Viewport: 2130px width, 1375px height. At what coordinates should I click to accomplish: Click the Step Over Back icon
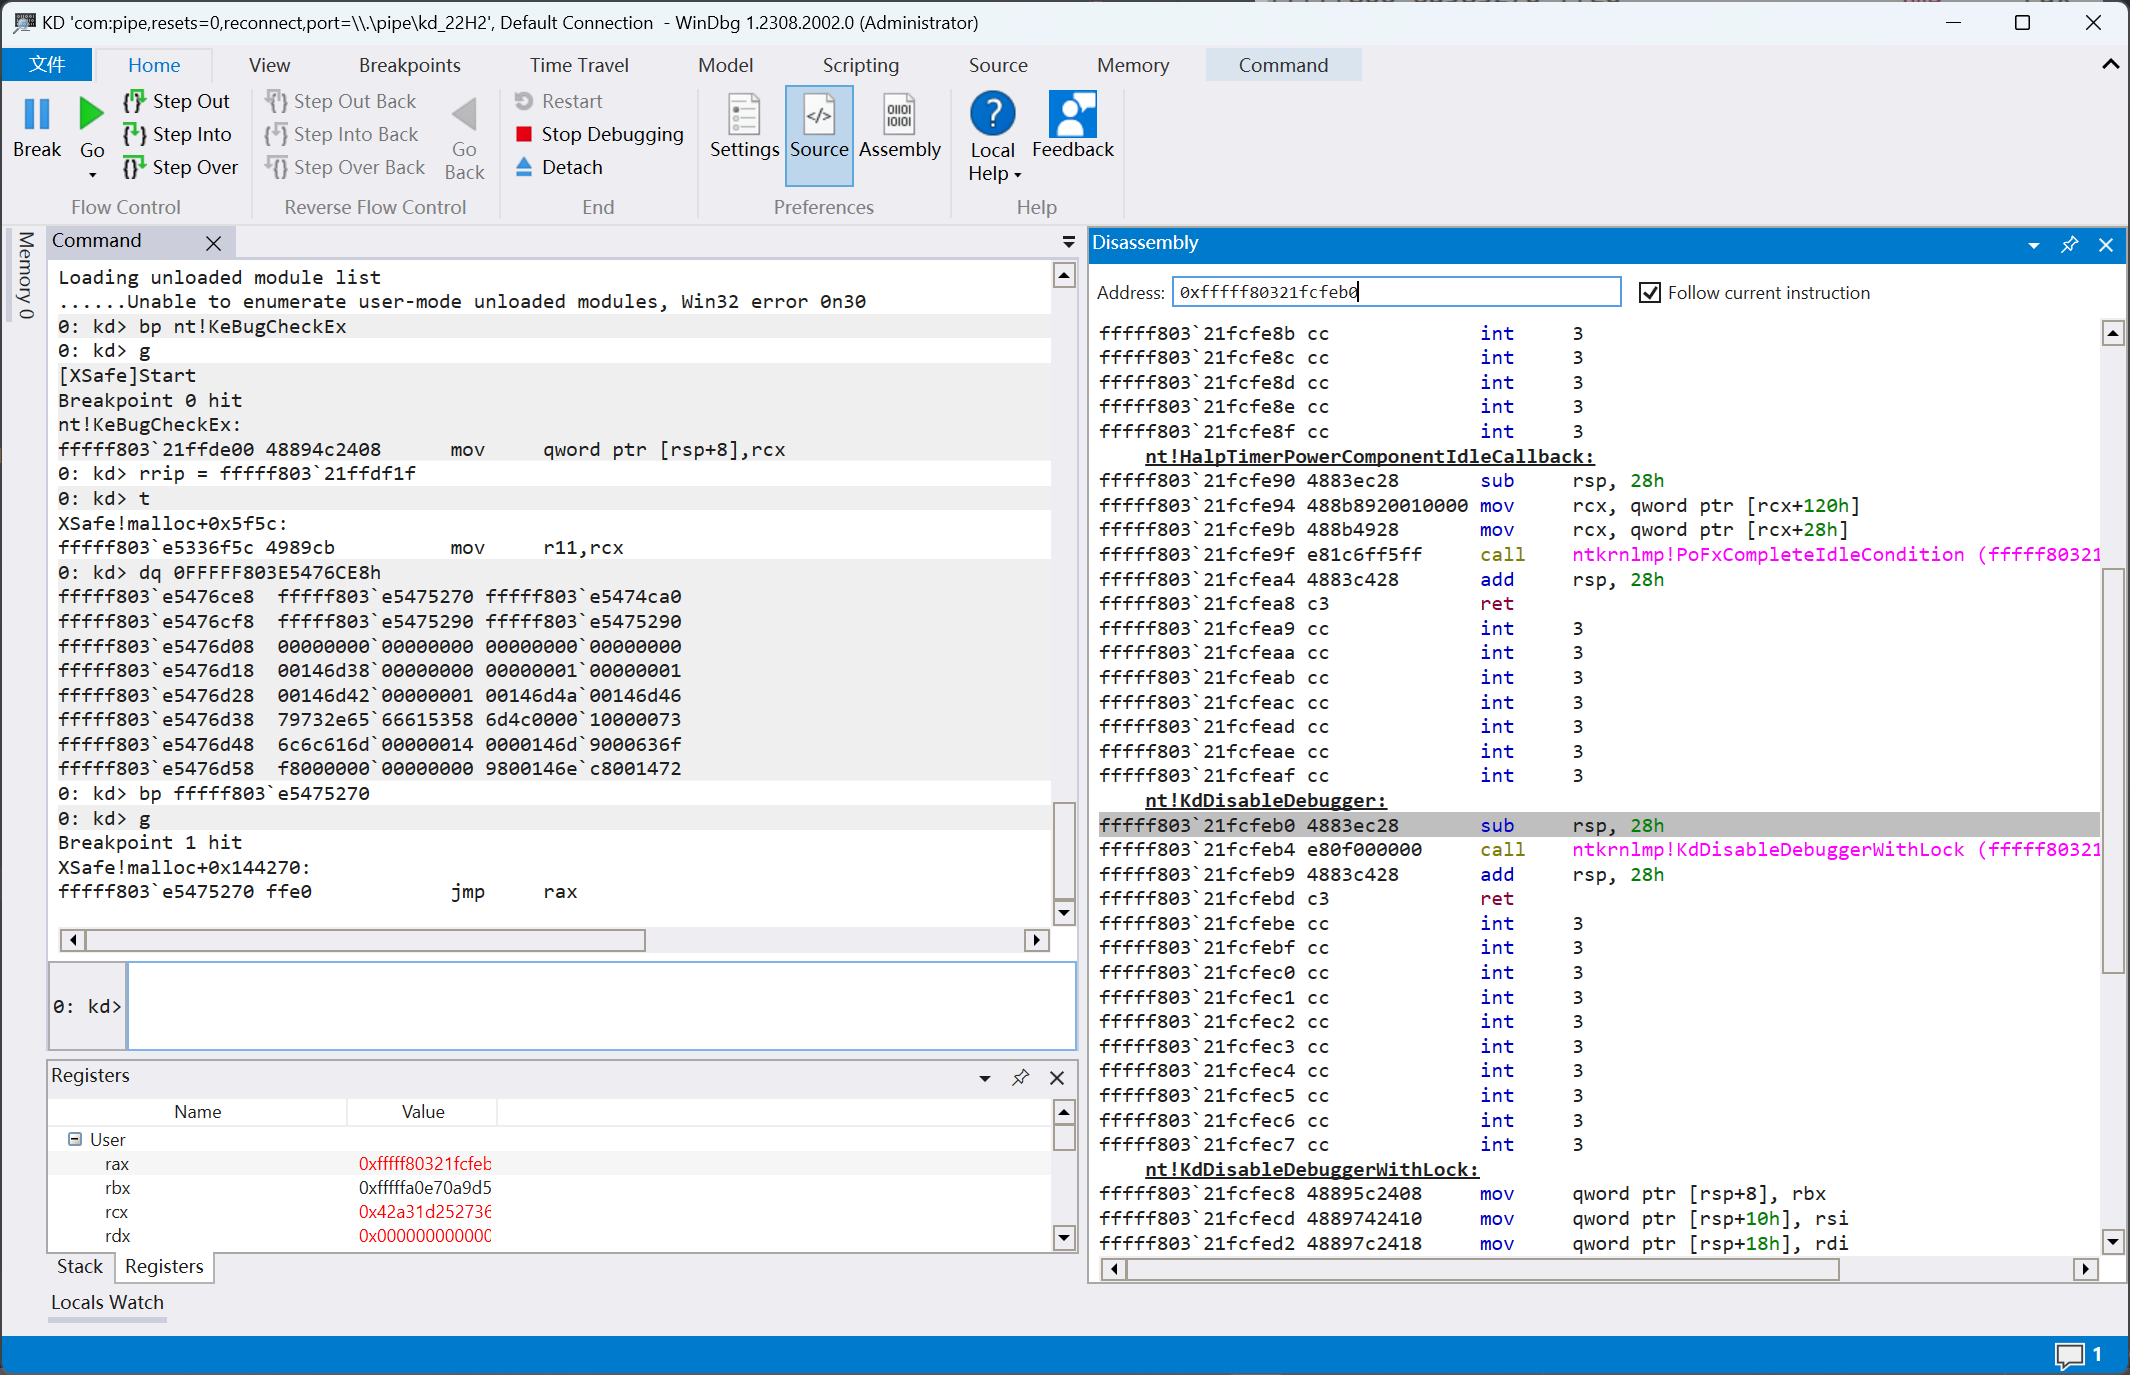point(276,167)
